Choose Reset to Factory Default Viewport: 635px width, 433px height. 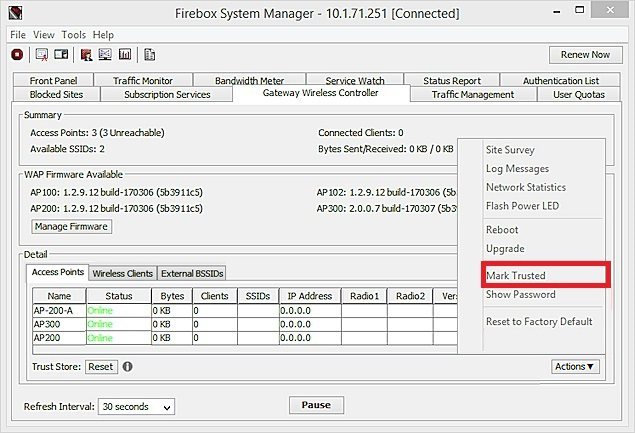coord(539,321)
